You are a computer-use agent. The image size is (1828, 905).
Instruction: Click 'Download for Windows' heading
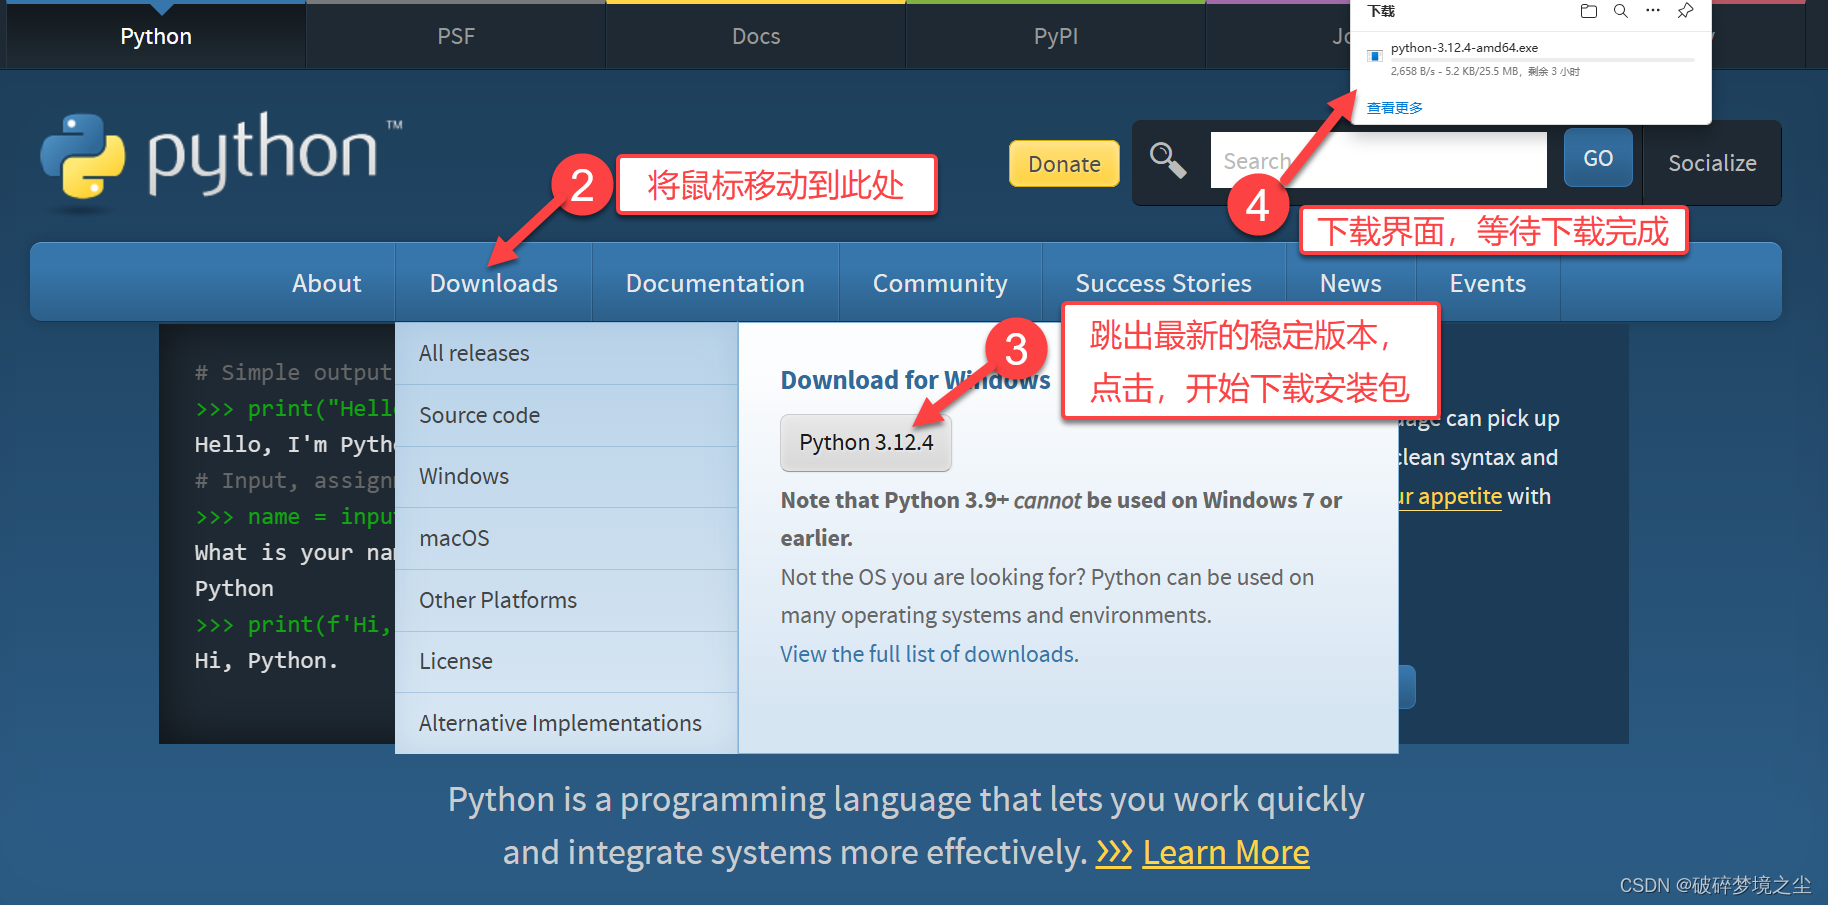pos(915,380)
